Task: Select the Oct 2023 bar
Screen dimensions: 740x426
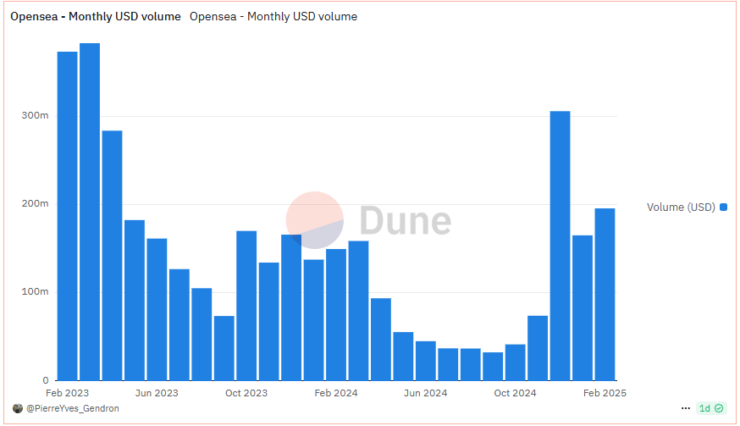Action: (246, 306)
